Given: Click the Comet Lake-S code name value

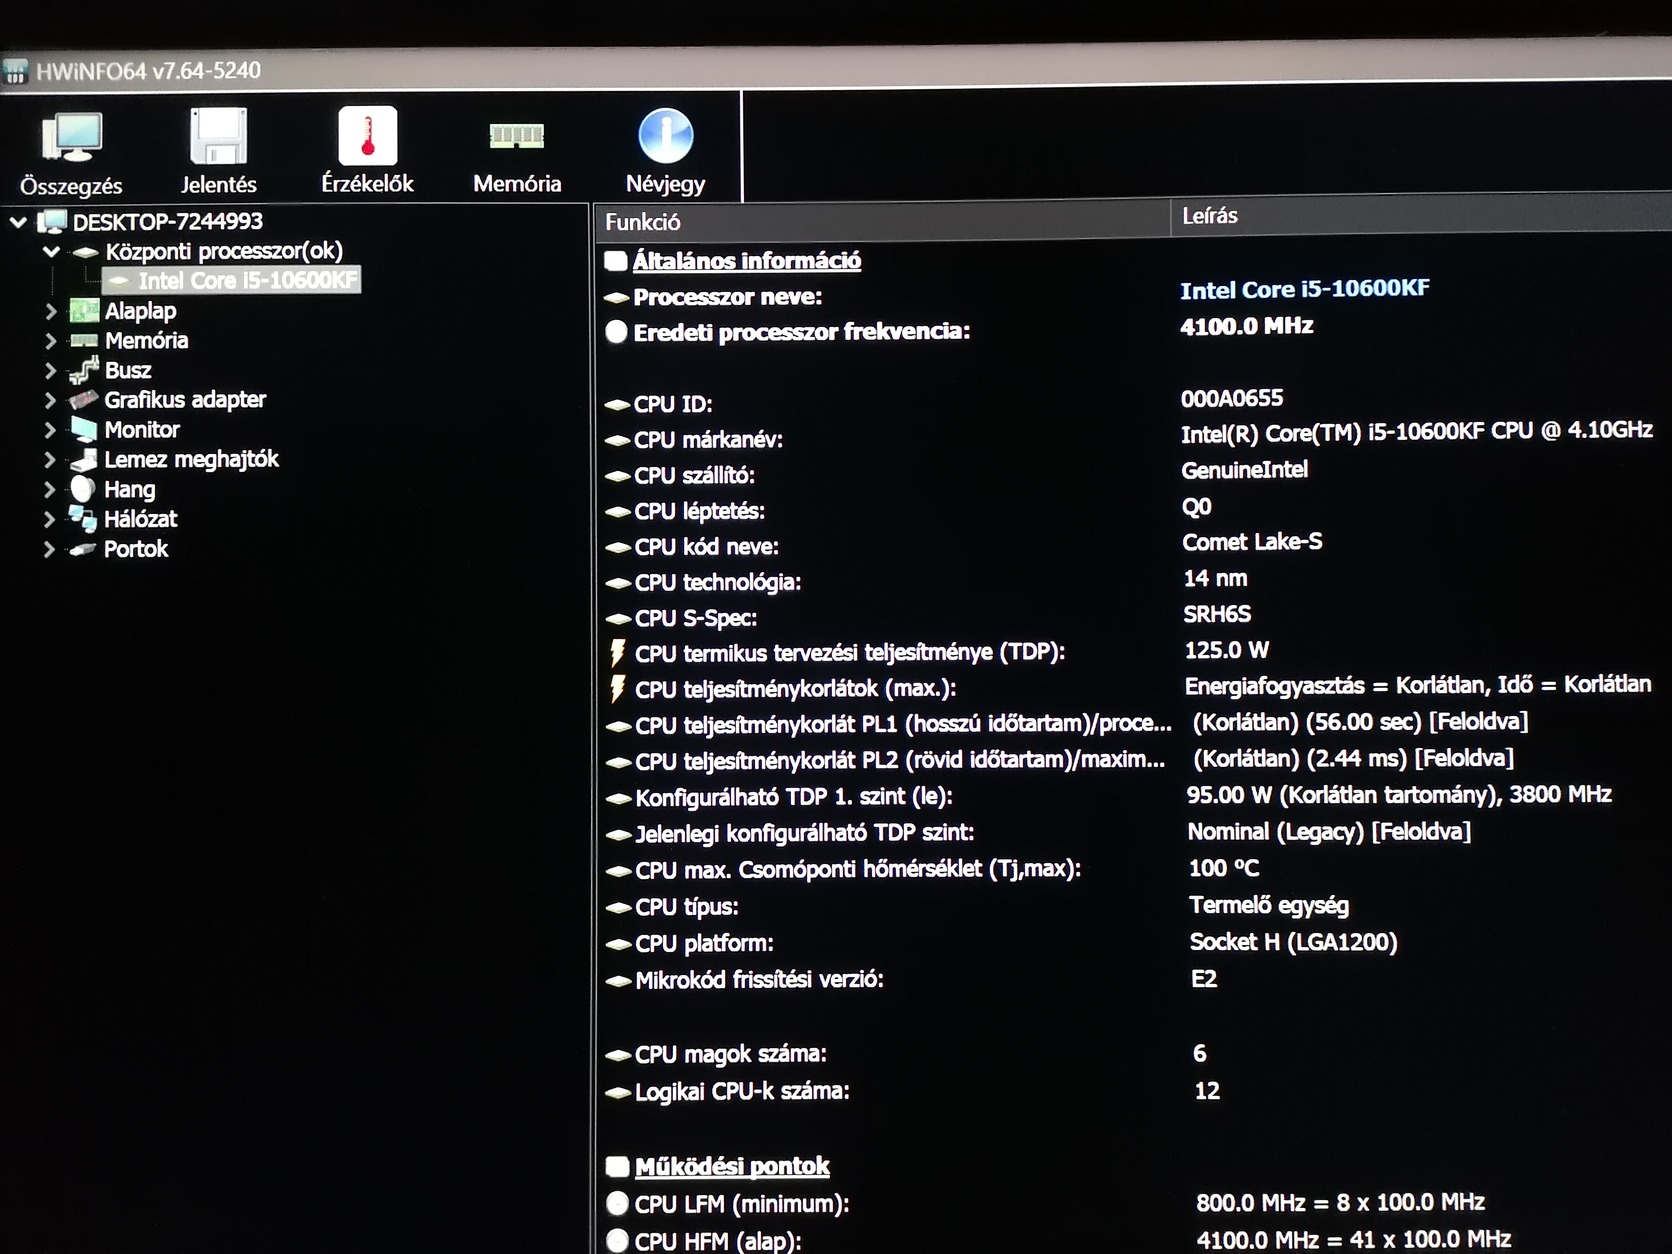Looking at the screenshot, I should click(1251, 542).
